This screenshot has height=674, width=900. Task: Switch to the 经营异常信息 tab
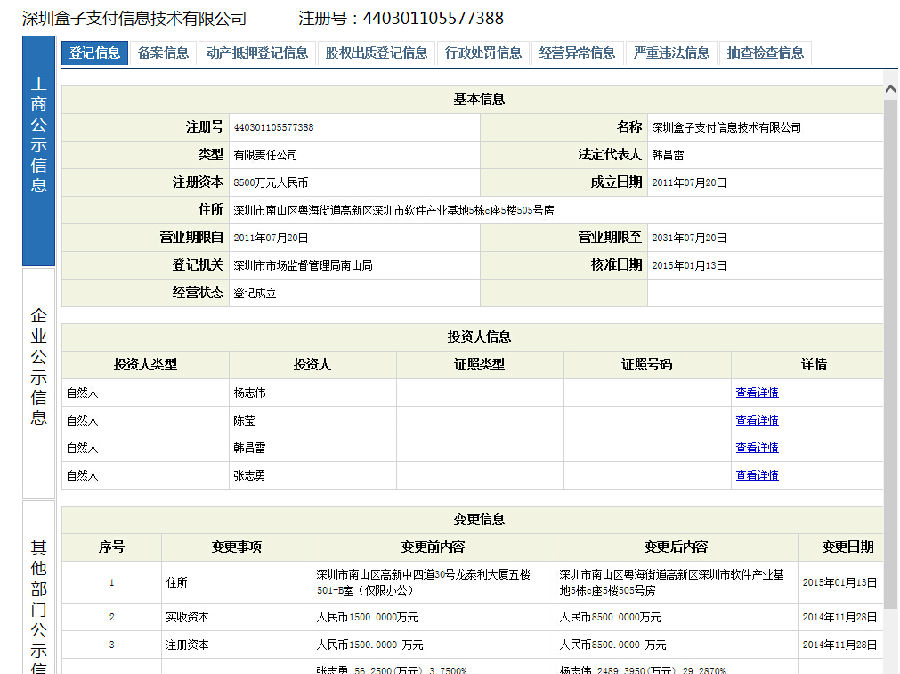[577, 53]
